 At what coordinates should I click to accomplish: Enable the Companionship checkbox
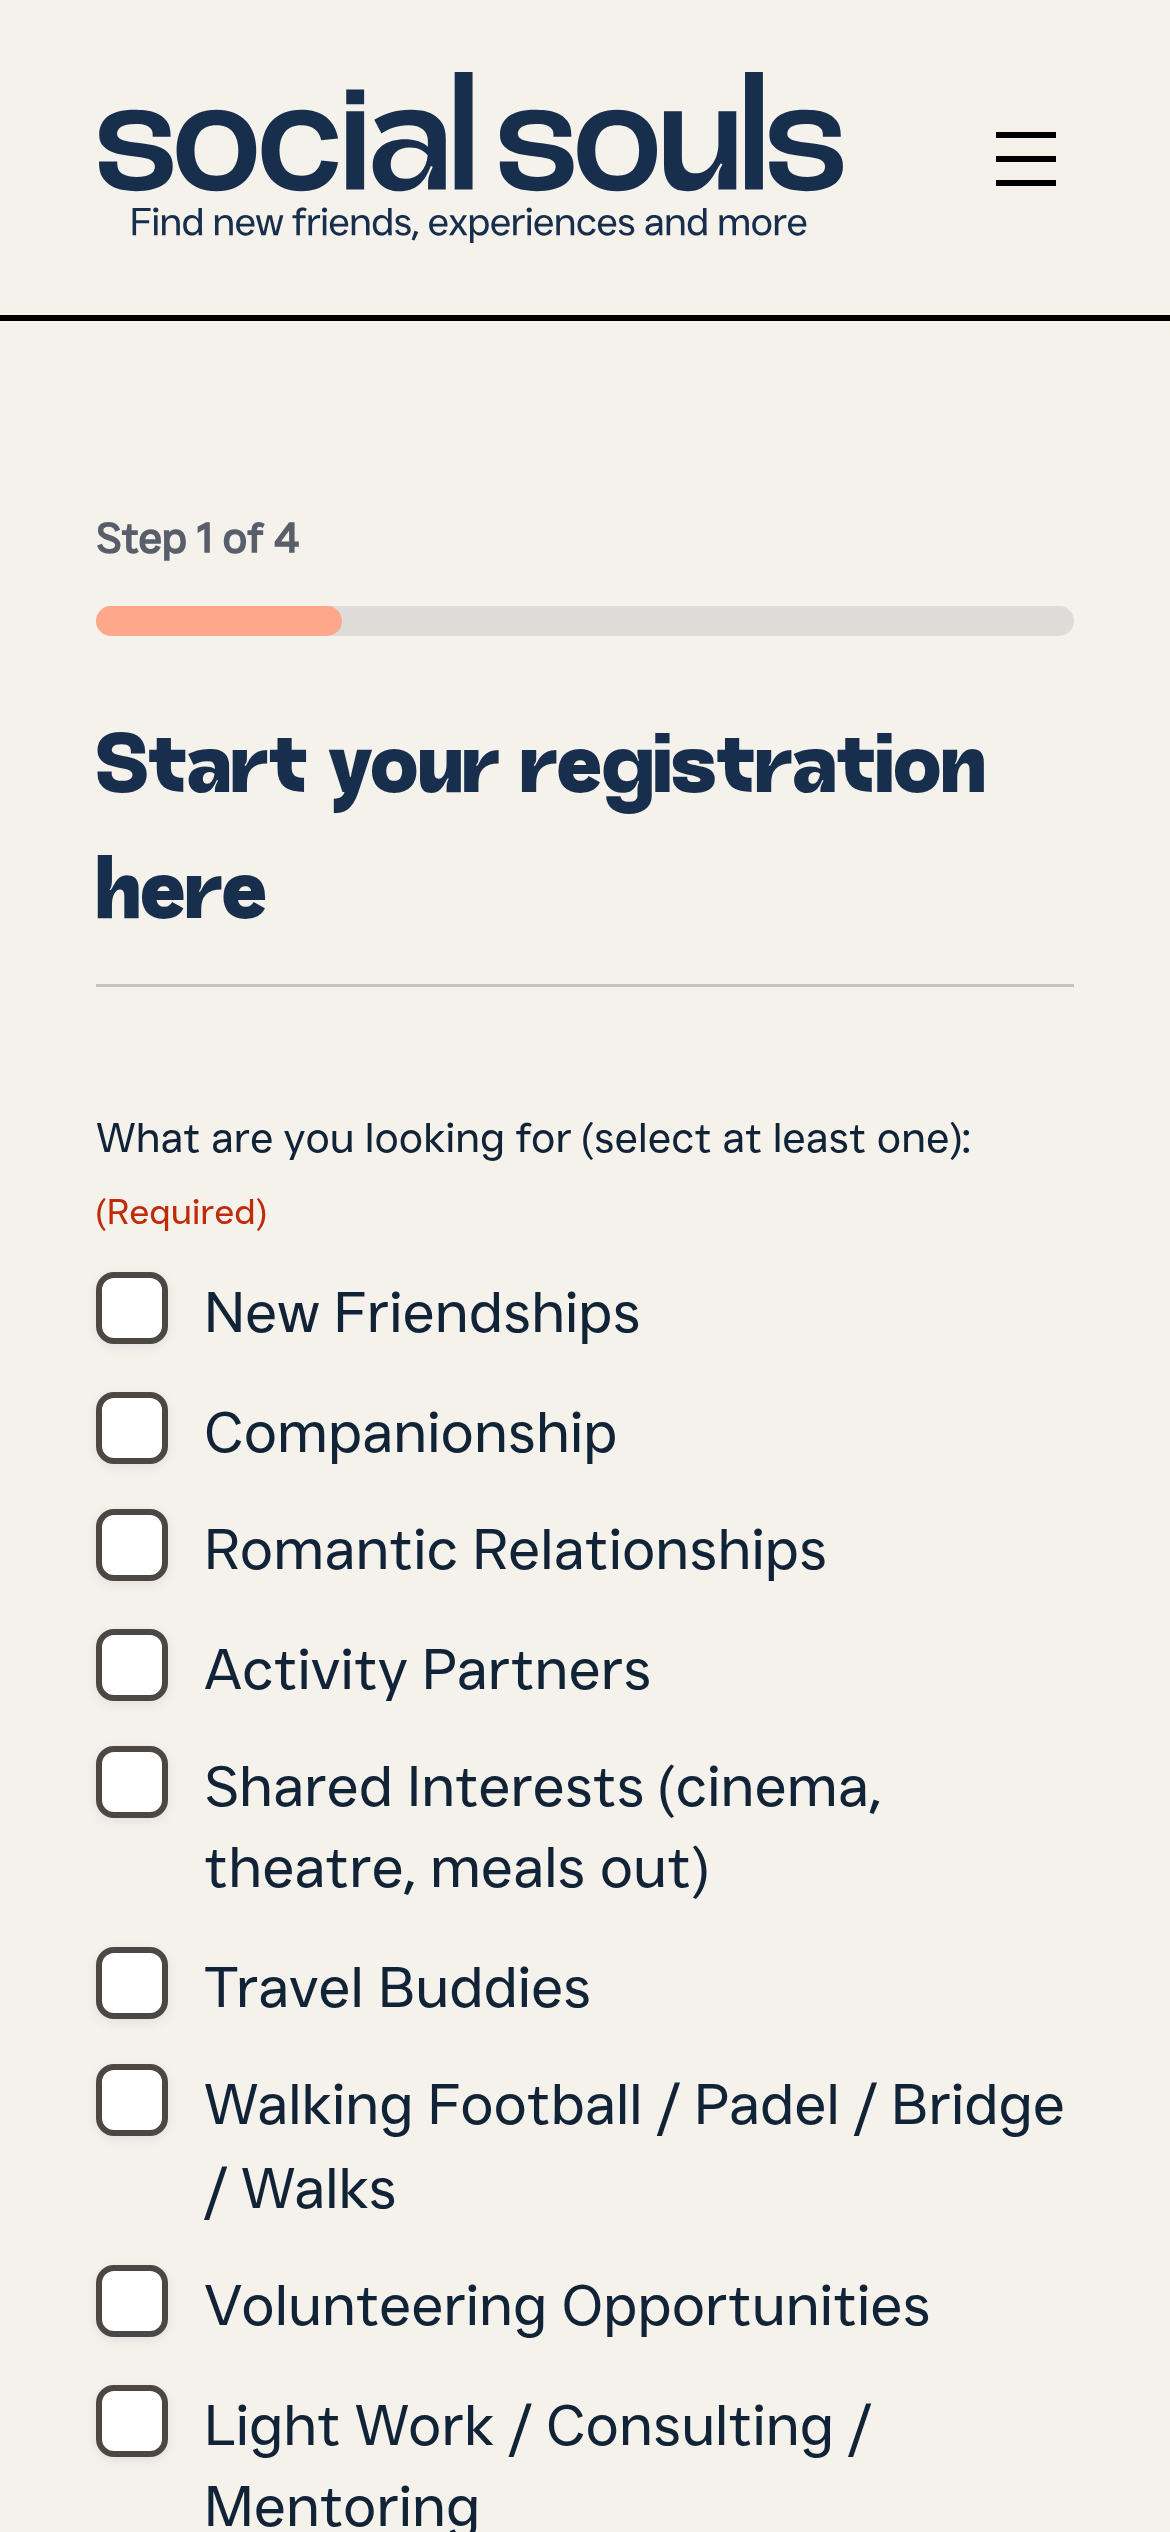pyautogui.click(x=132, y=1428)
